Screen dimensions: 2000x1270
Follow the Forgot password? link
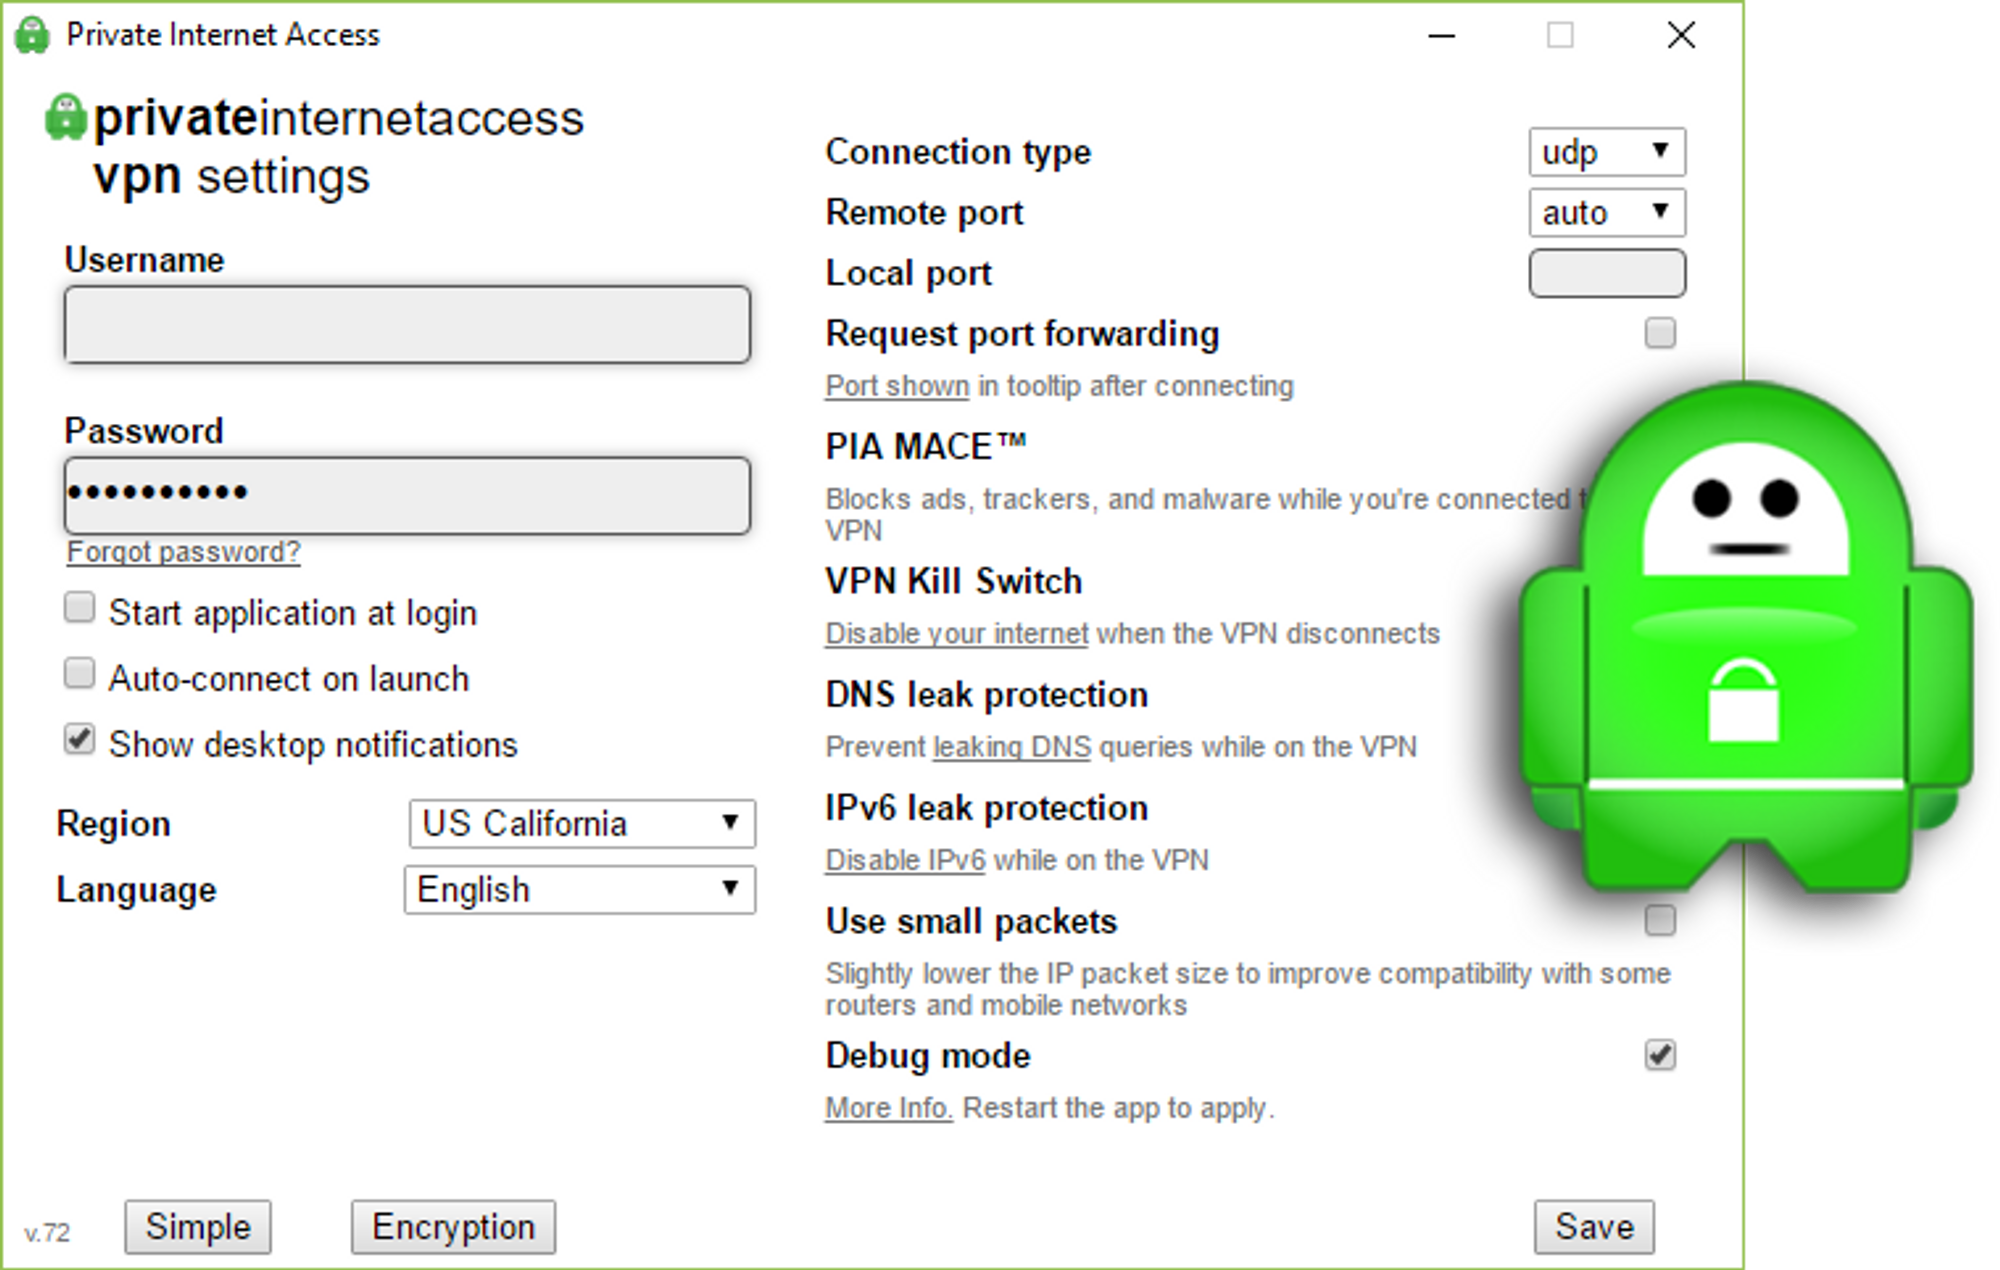point(184,552)
